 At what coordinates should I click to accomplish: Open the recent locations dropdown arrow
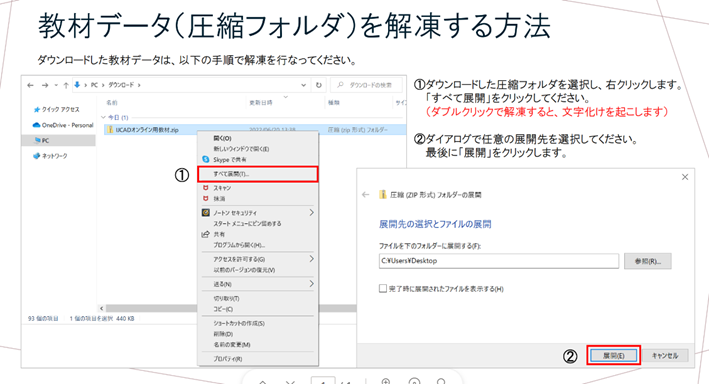tap(56, 85)
